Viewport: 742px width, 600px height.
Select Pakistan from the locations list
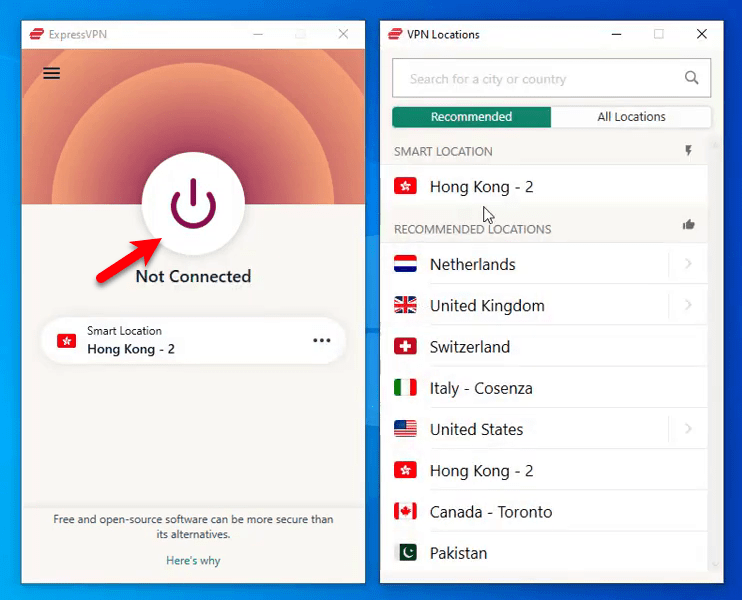tap(544, 553)
